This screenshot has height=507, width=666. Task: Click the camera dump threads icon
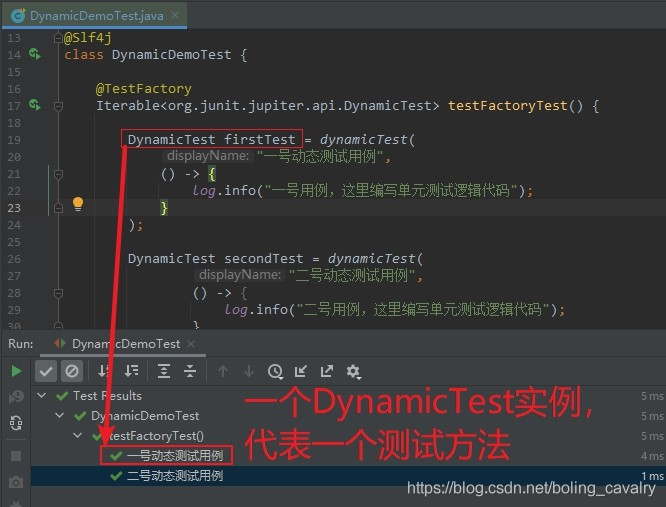[16, 482]
